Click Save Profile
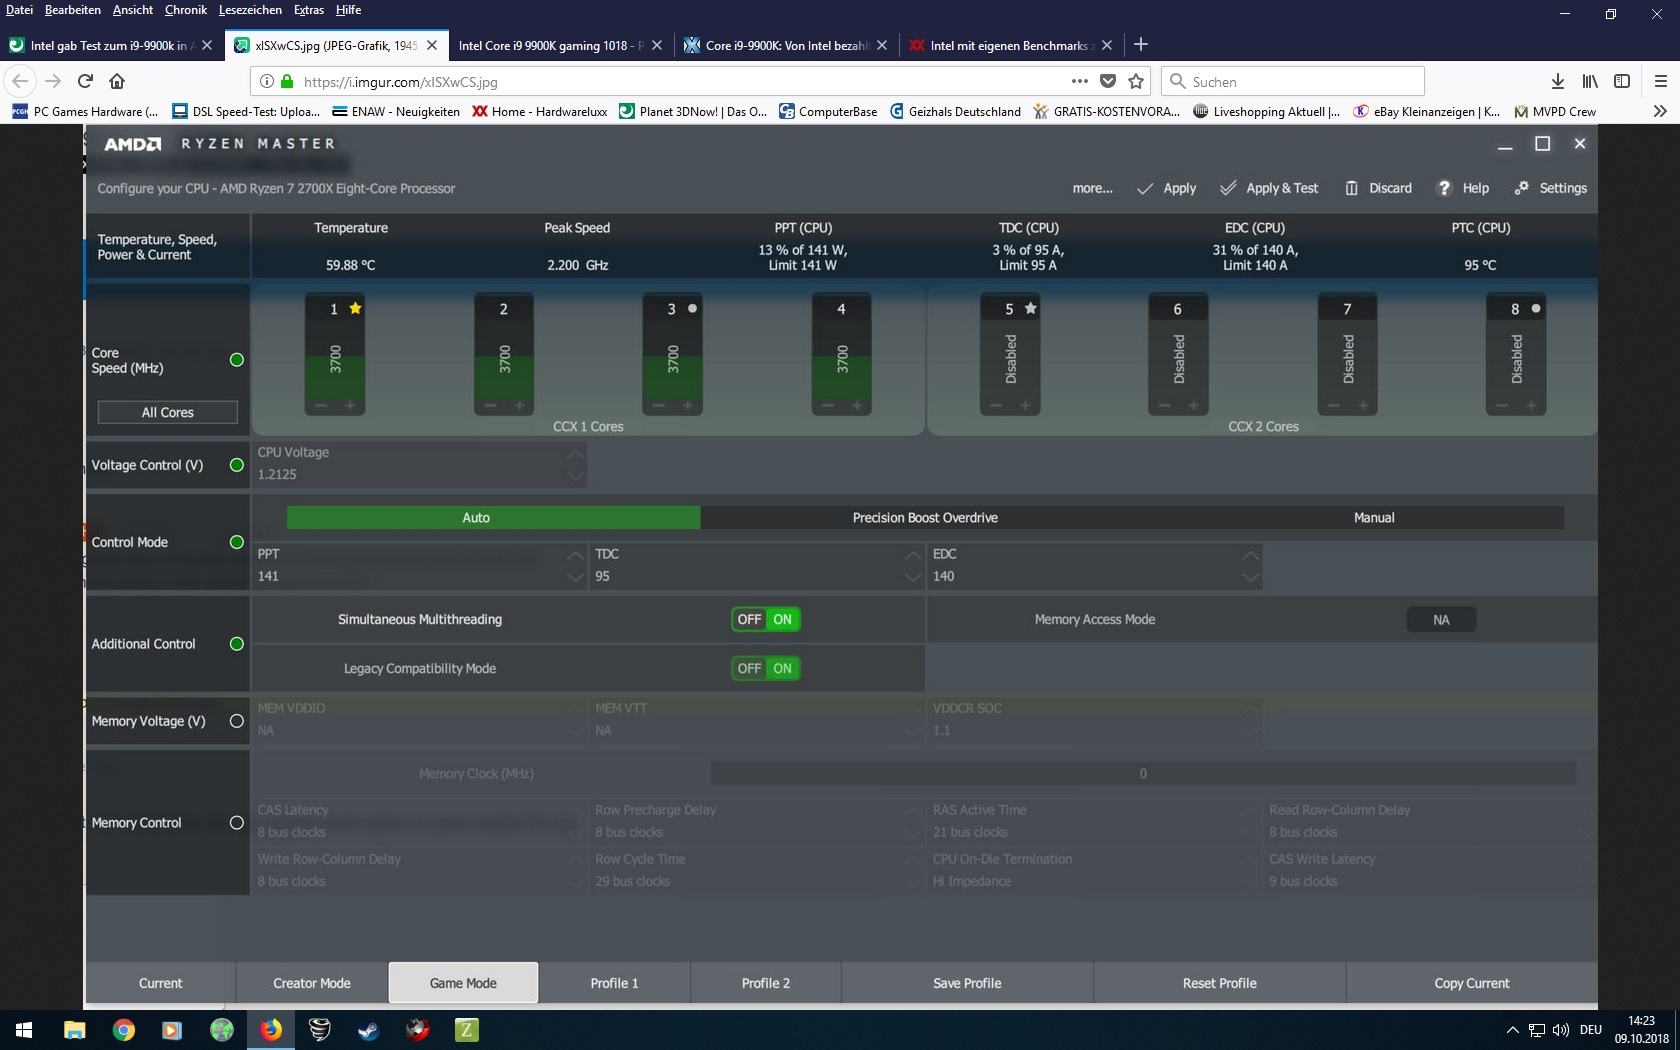The image size is (1680, 1050). tap(967, 983)
